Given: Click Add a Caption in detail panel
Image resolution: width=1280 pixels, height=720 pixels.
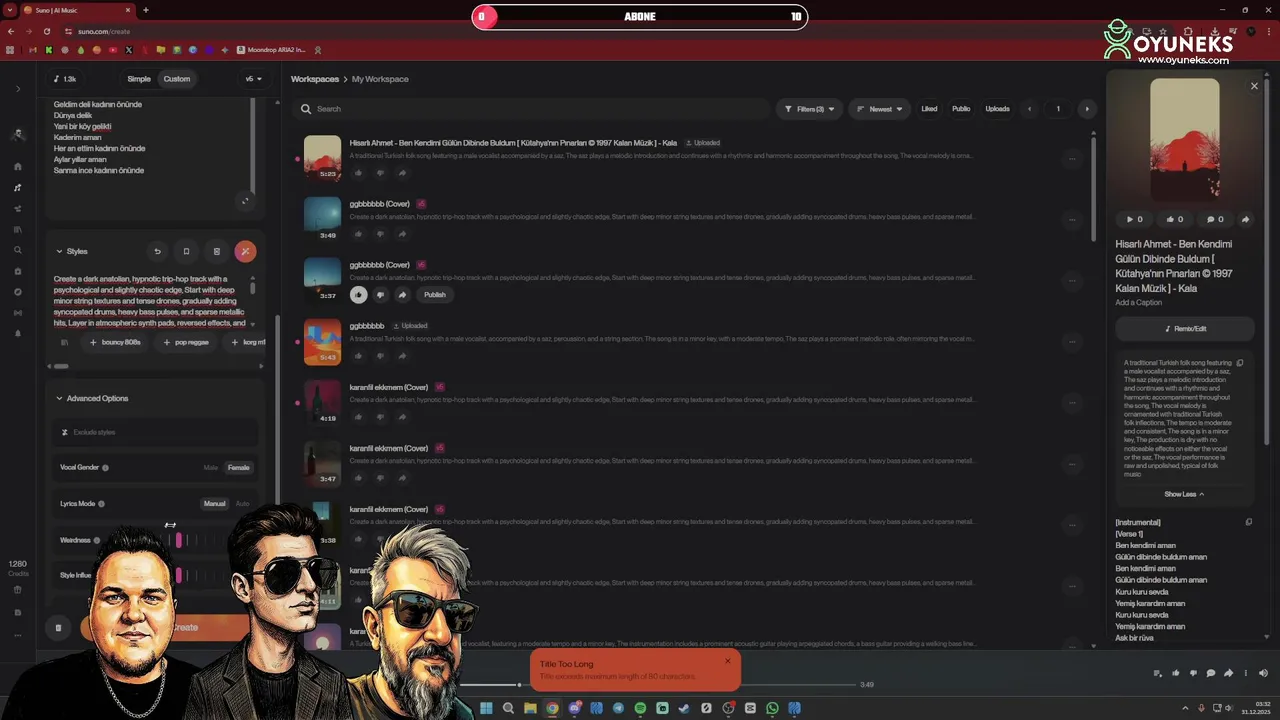Looking at the screenshot, I should (x=1139, y=302).
